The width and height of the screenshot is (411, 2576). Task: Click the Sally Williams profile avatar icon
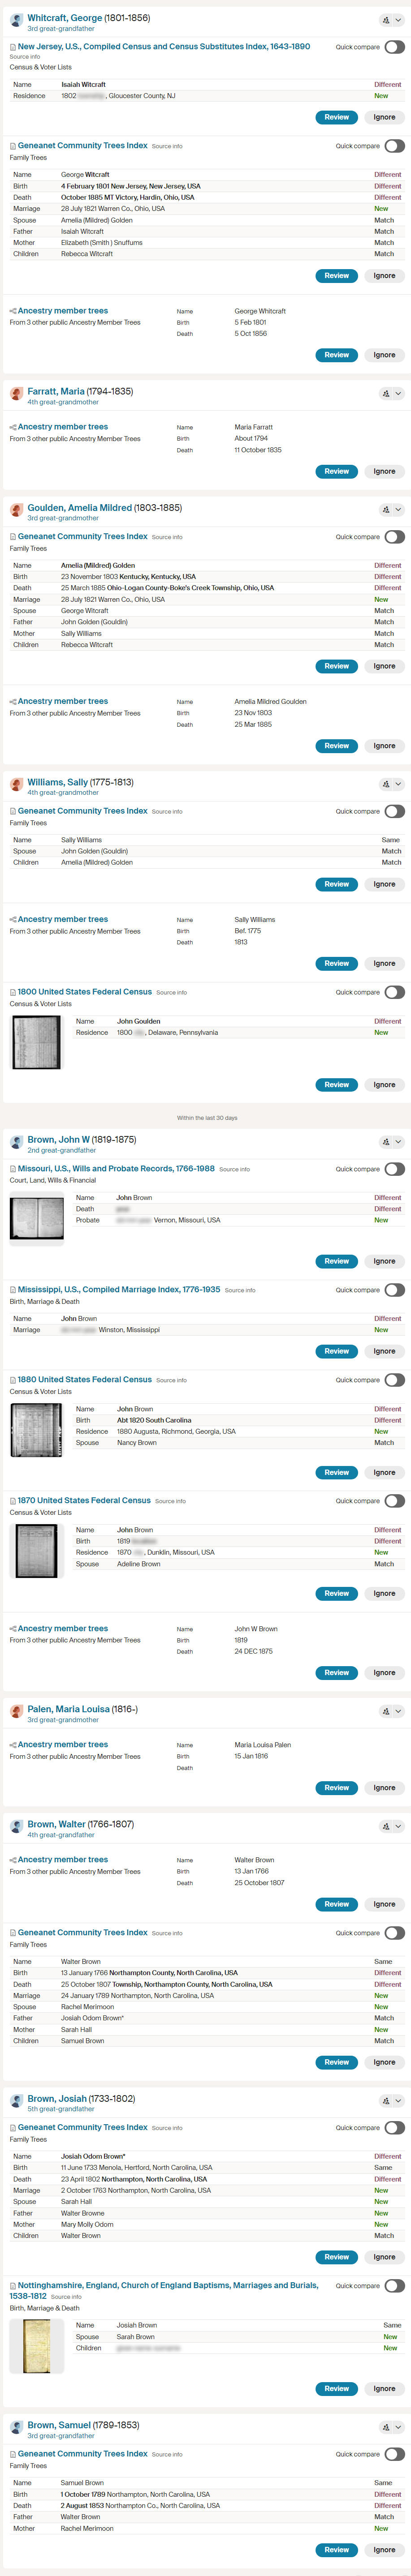coord(16,785)
